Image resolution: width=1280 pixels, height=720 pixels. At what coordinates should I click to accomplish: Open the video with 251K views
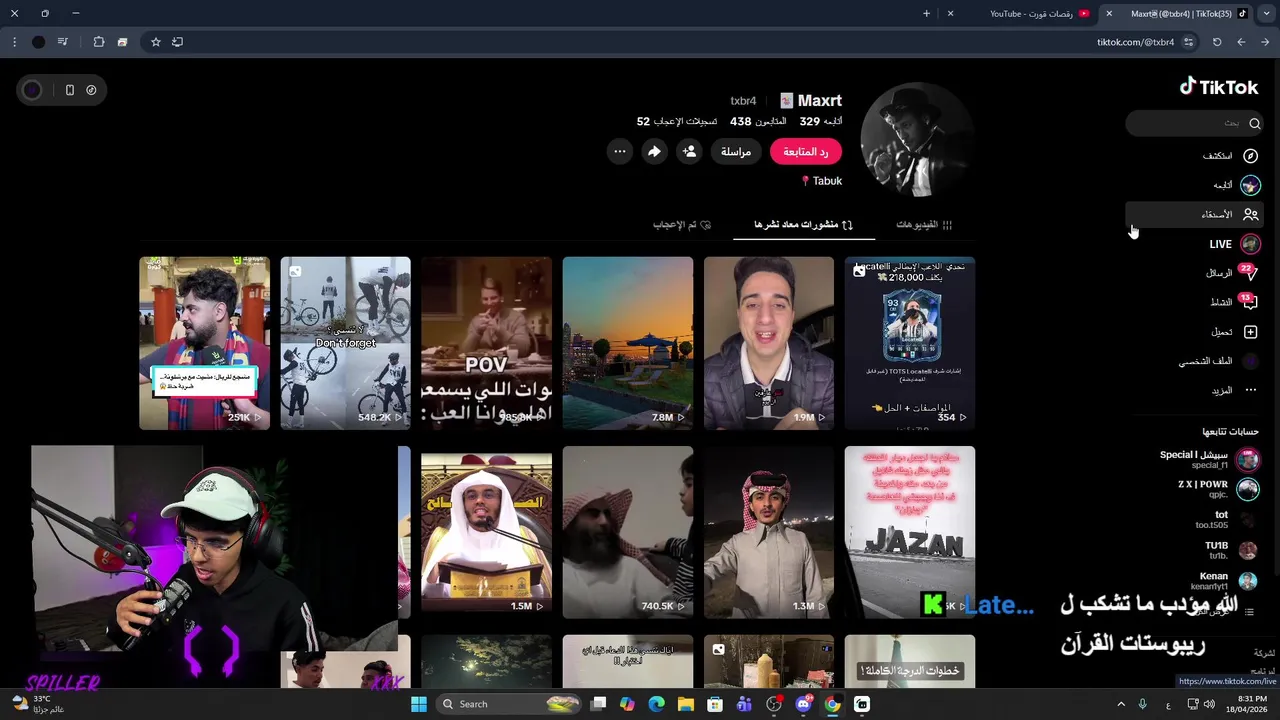tap(204, 343)
